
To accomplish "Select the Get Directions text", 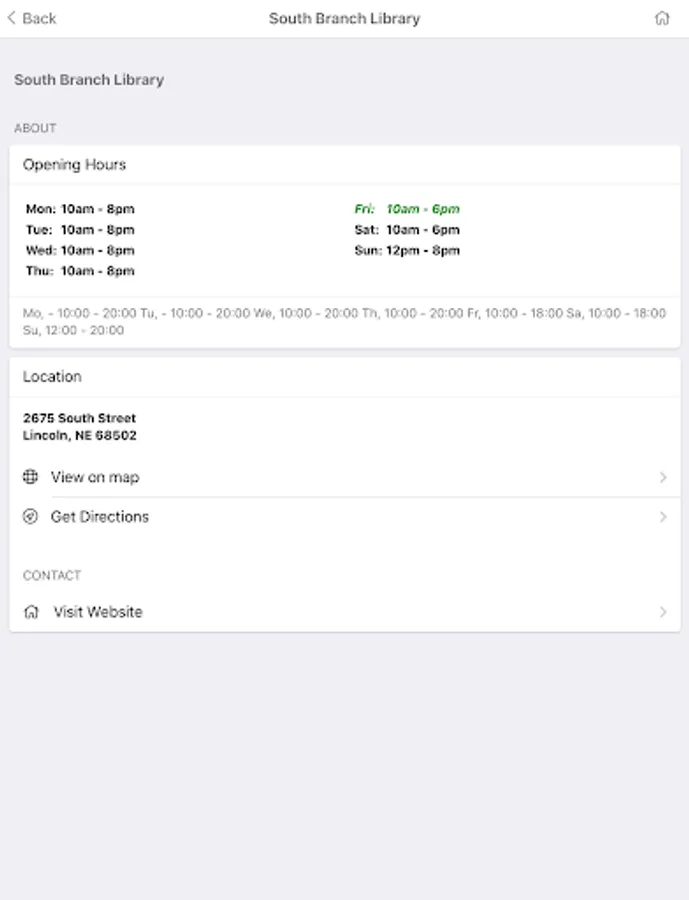I will point(100,517).
